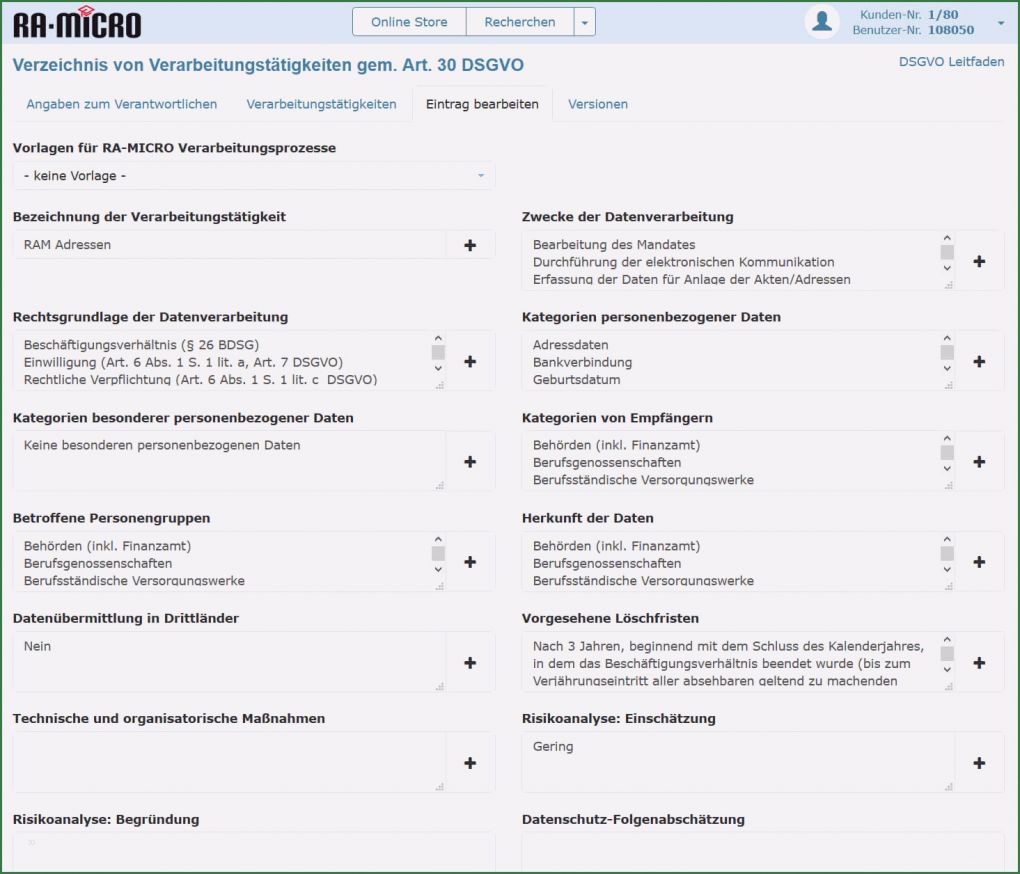Viewport: 1020px width, 874px height.
Task: Add an entry to Rechtsgrundlage der Datenverarbeitung
Action: point(470,362)
